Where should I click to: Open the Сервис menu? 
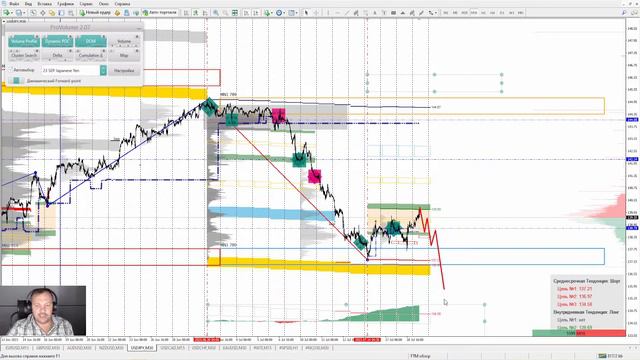pos(86,4)
